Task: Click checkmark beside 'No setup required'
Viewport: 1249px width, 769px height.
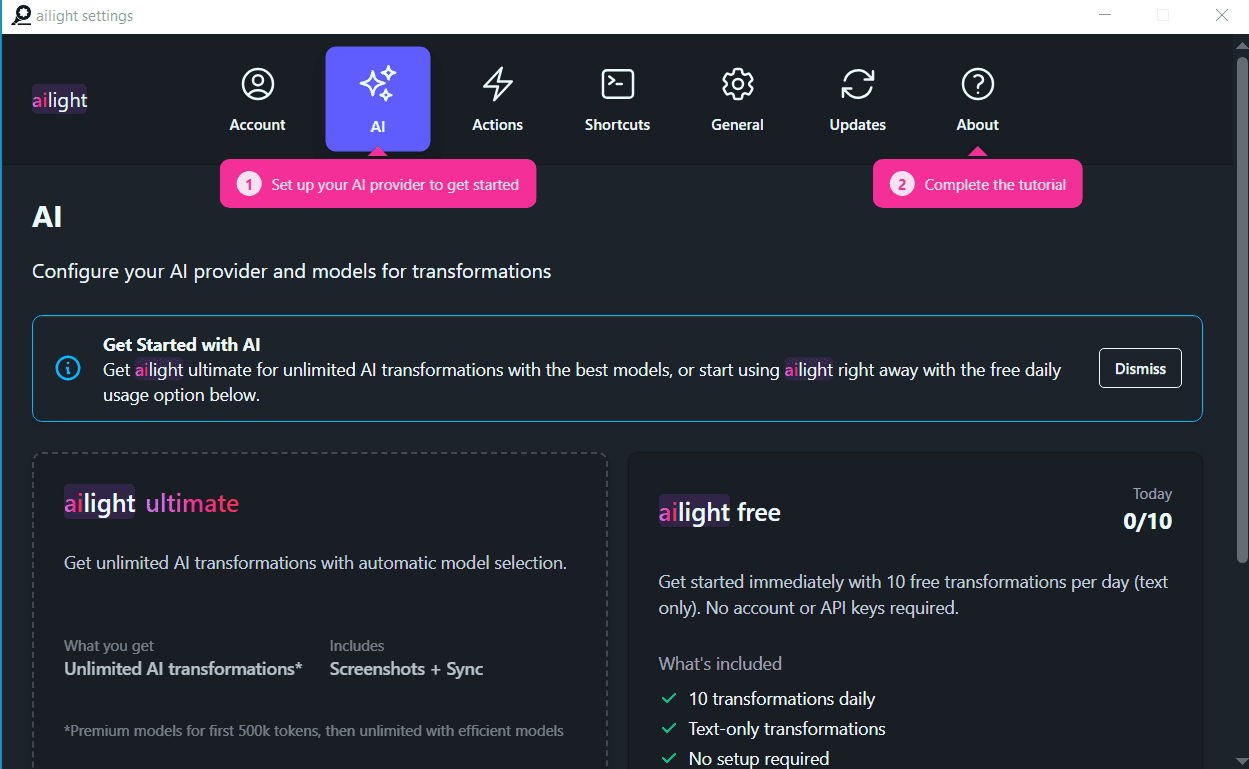Action: click(x=669, y=759)
